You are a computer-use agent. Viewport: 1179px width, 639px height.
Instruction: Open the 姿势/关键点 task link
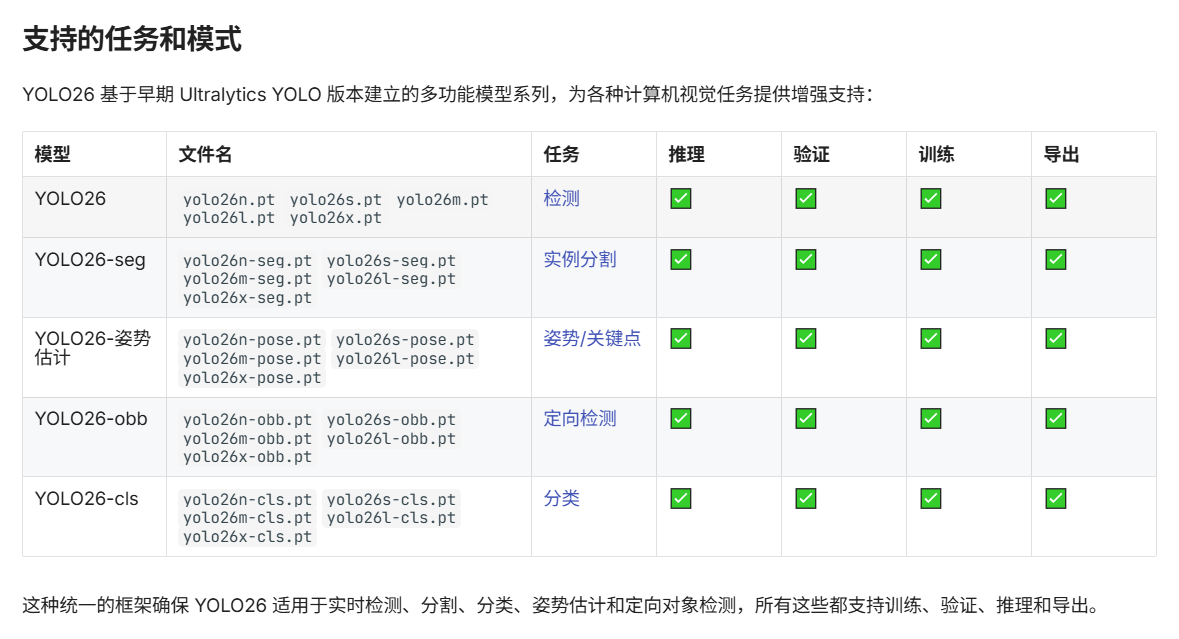click(x=592, y=338)
